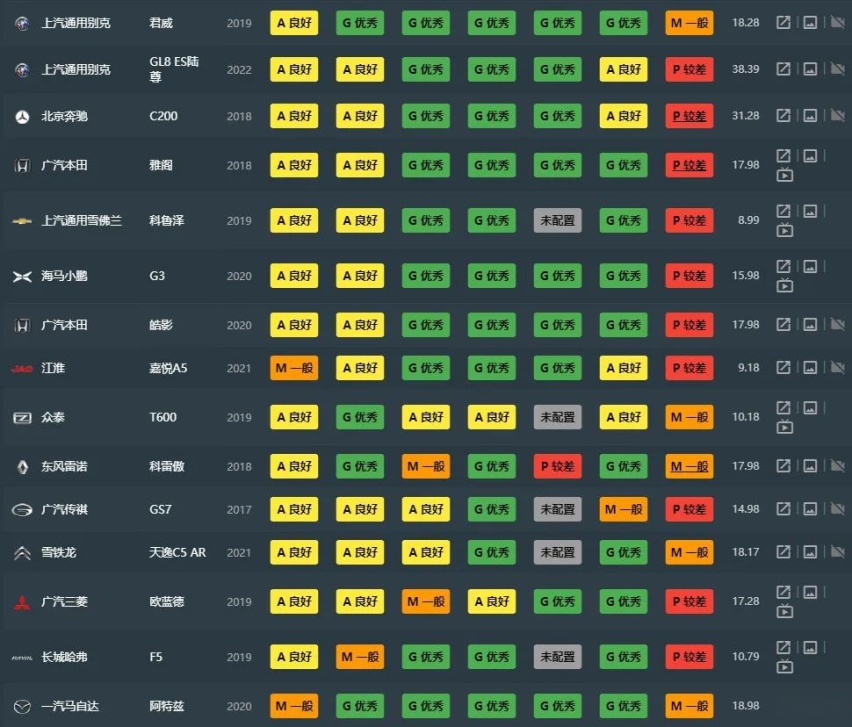Click the Mitsubishi logo beside 广汽三菱

click(x=22, y=602)
